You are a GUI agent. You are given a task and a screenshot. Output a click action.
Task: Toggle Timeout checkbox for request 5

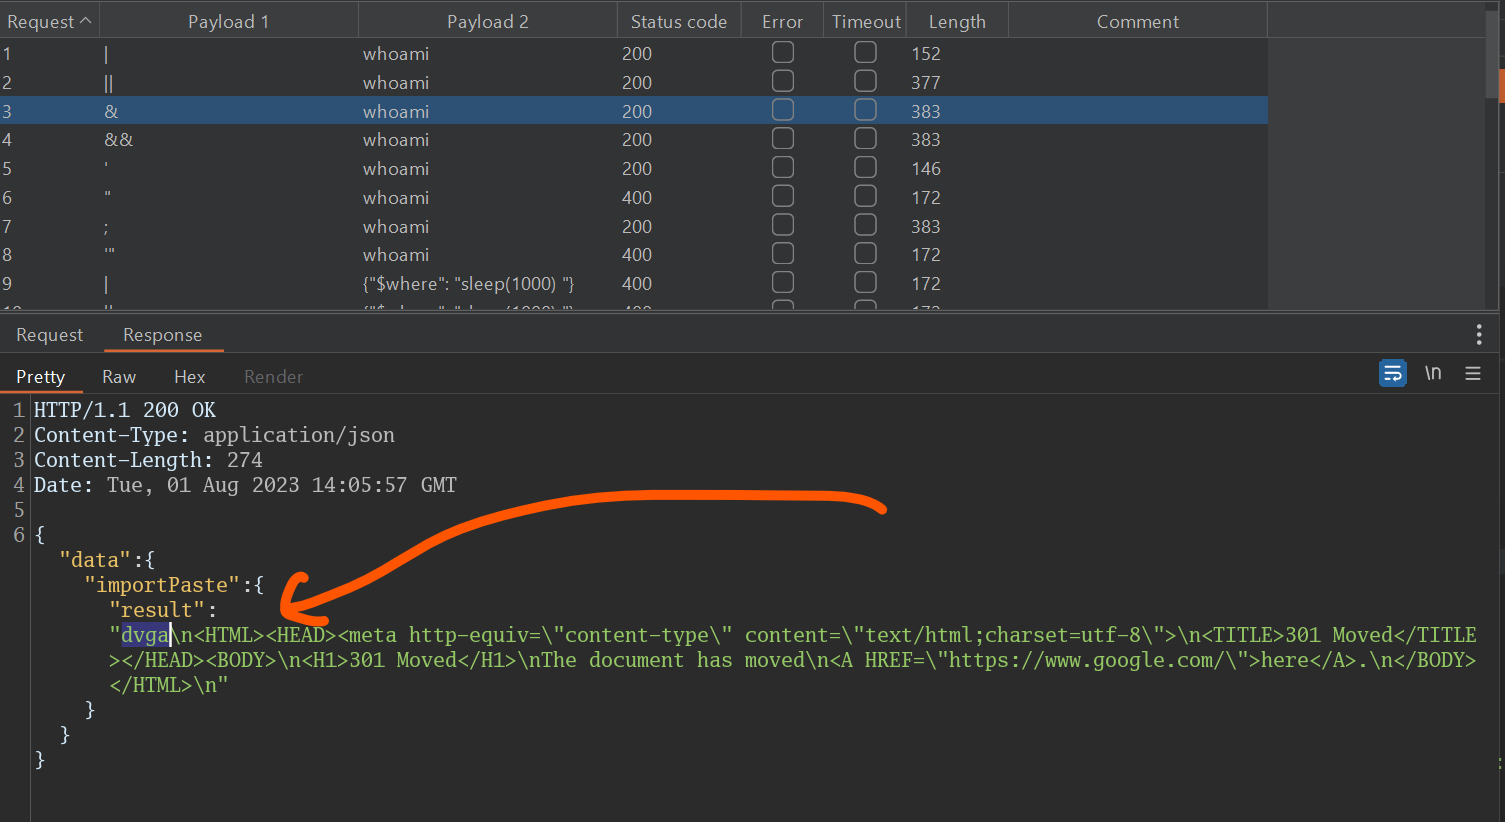click(x=866, y=167)
